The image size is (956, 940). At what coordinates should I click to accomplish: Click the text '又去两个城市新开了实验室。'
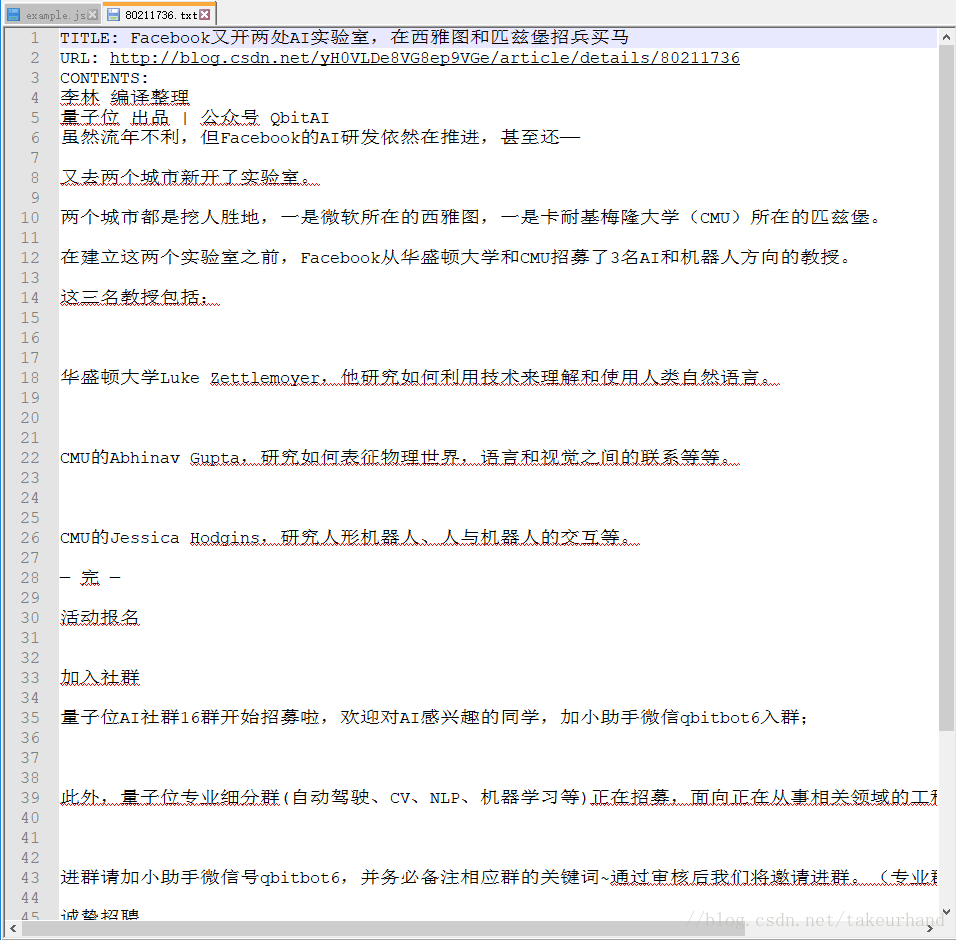coord(189,177)
